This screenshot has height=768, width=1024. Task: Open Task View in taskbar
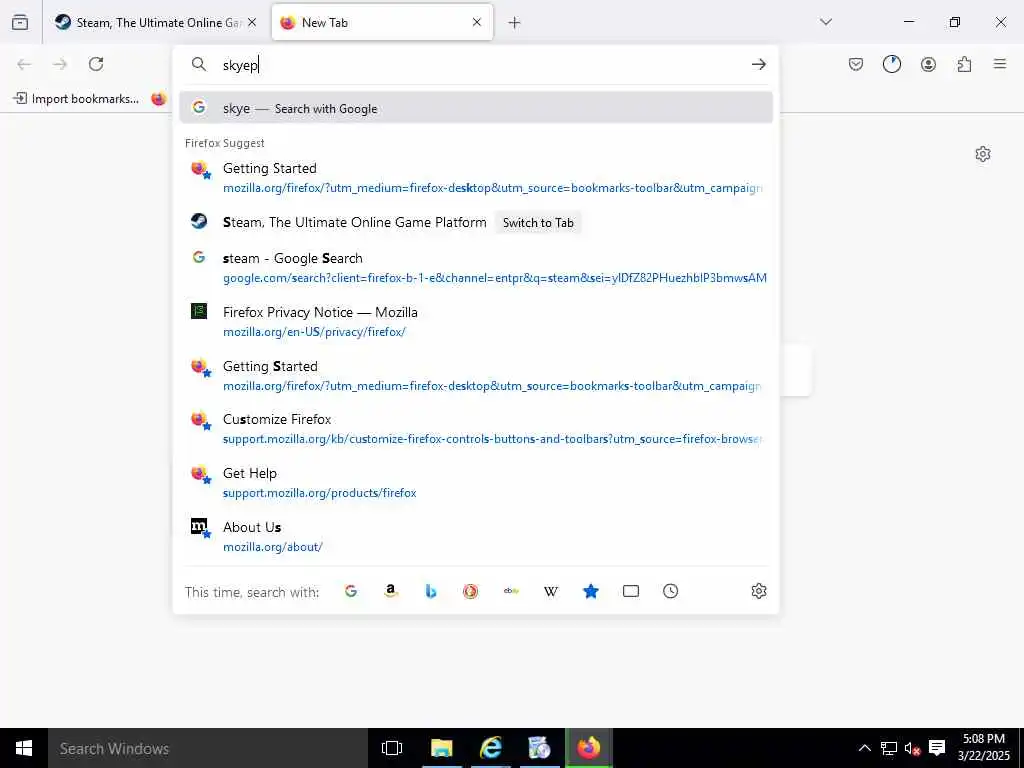coord(392,748)
